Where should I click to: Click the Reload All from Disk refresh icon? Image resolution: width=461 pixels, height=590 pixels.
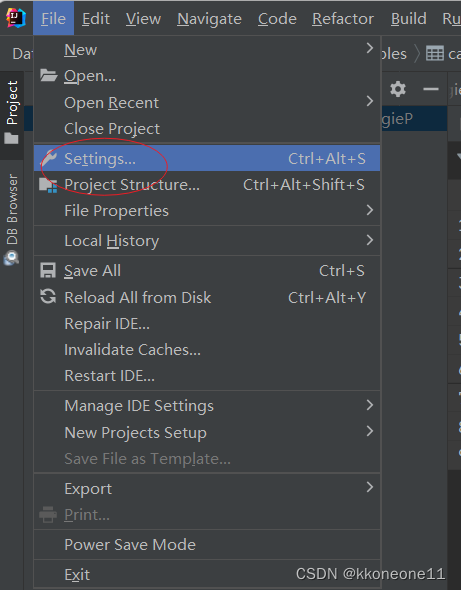click(x=48, y=297)
